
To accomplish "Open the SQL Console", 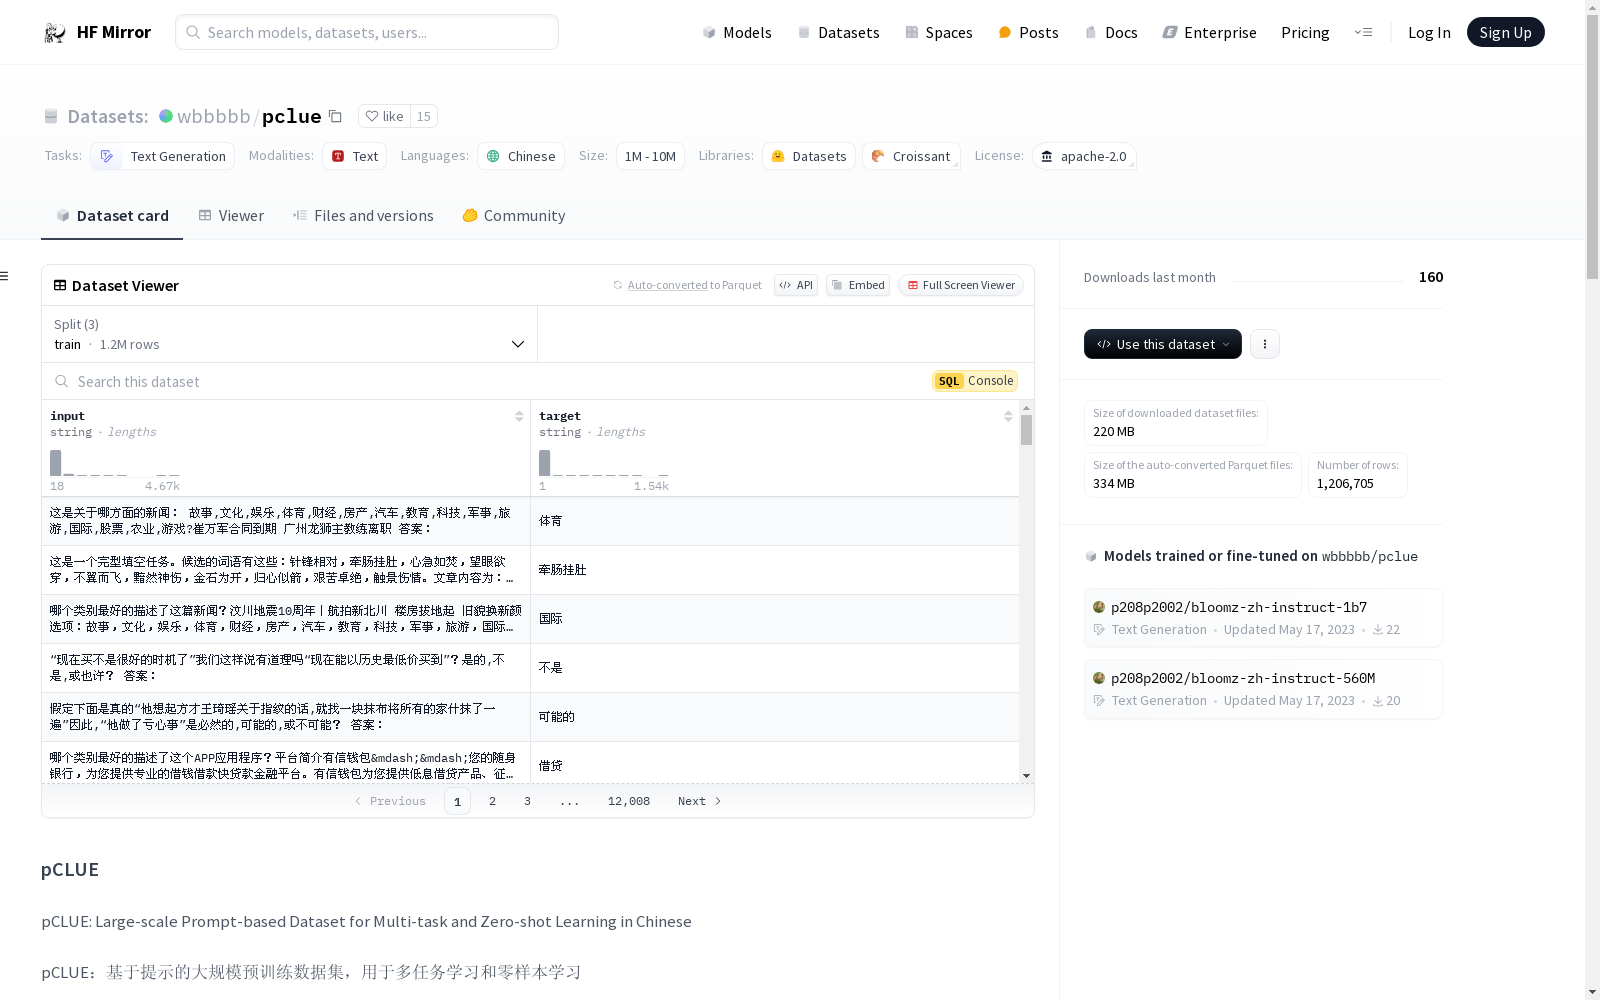I will (x=976, y=381).
